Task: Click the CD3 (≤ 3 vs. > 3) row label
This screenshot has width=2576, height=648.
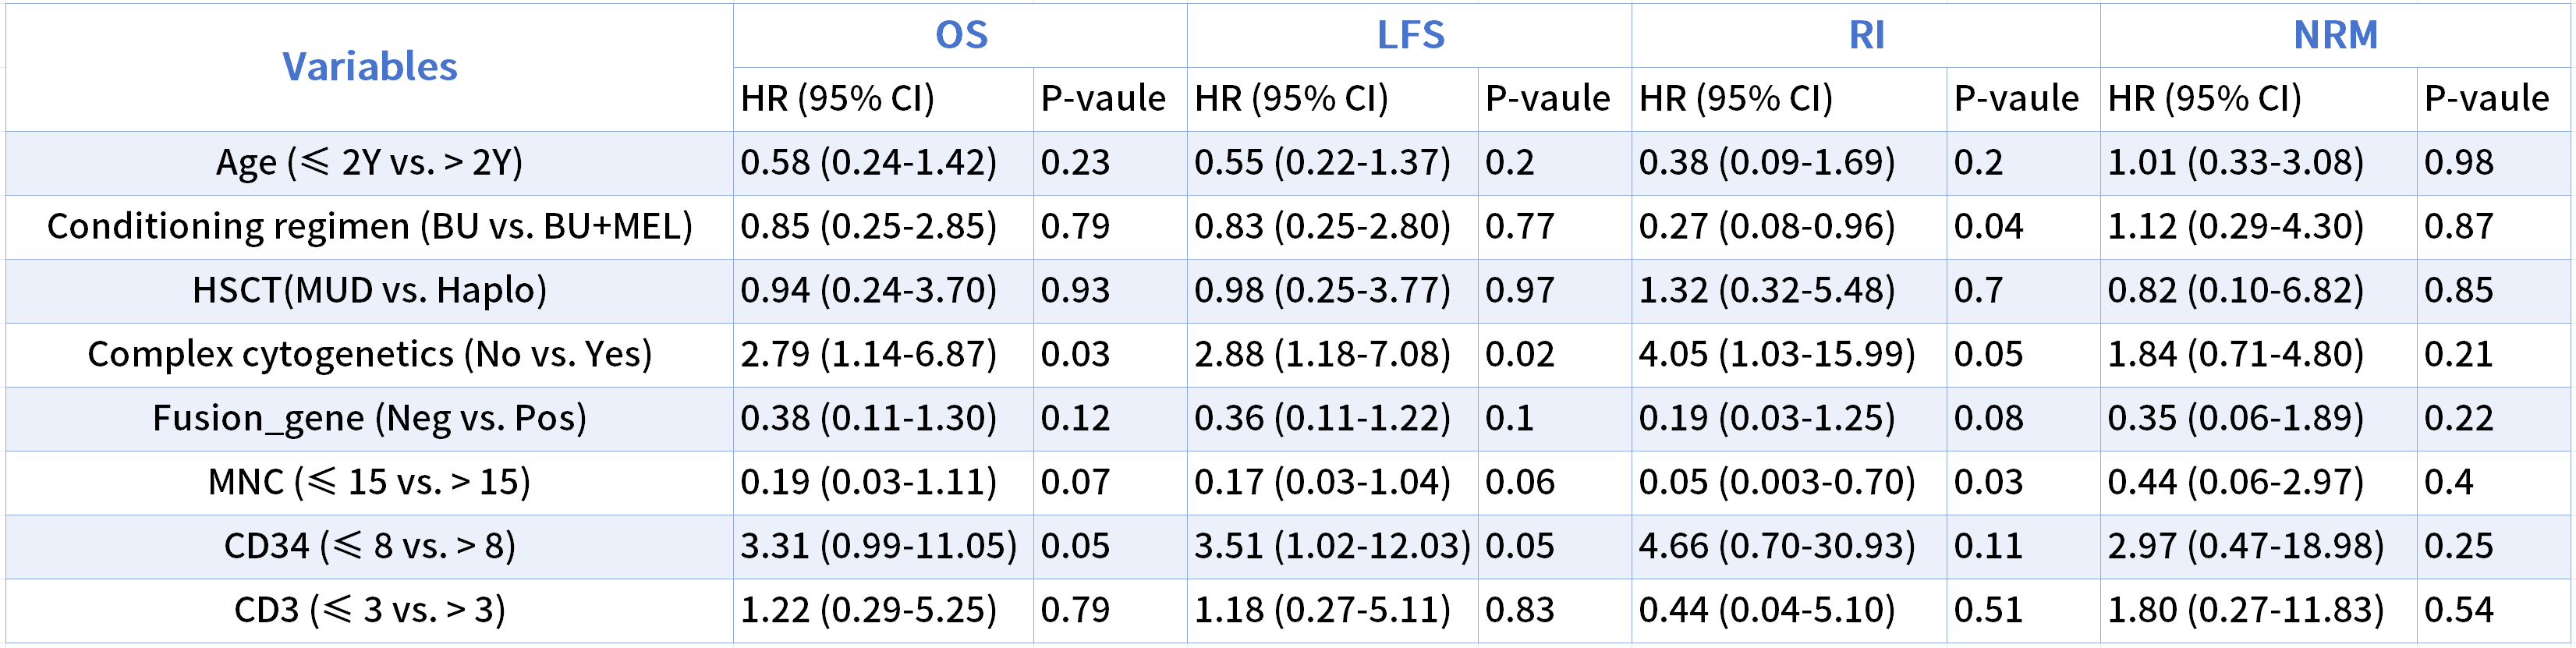Action: tap(369, 610)
